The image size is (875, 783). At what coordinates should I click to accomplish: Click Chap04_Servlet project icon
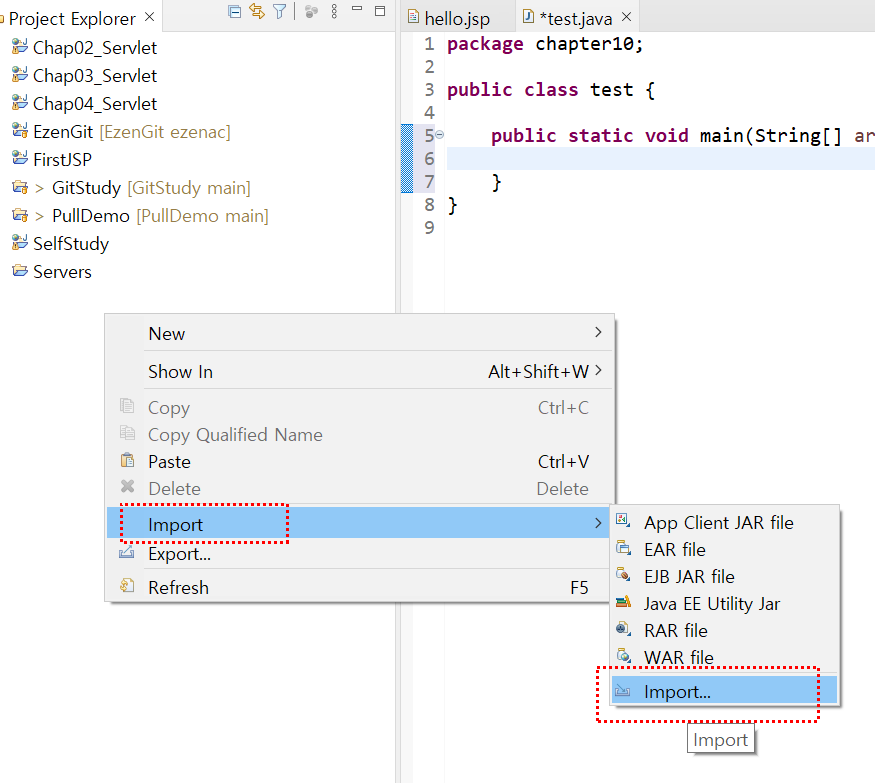coord(20,102)
